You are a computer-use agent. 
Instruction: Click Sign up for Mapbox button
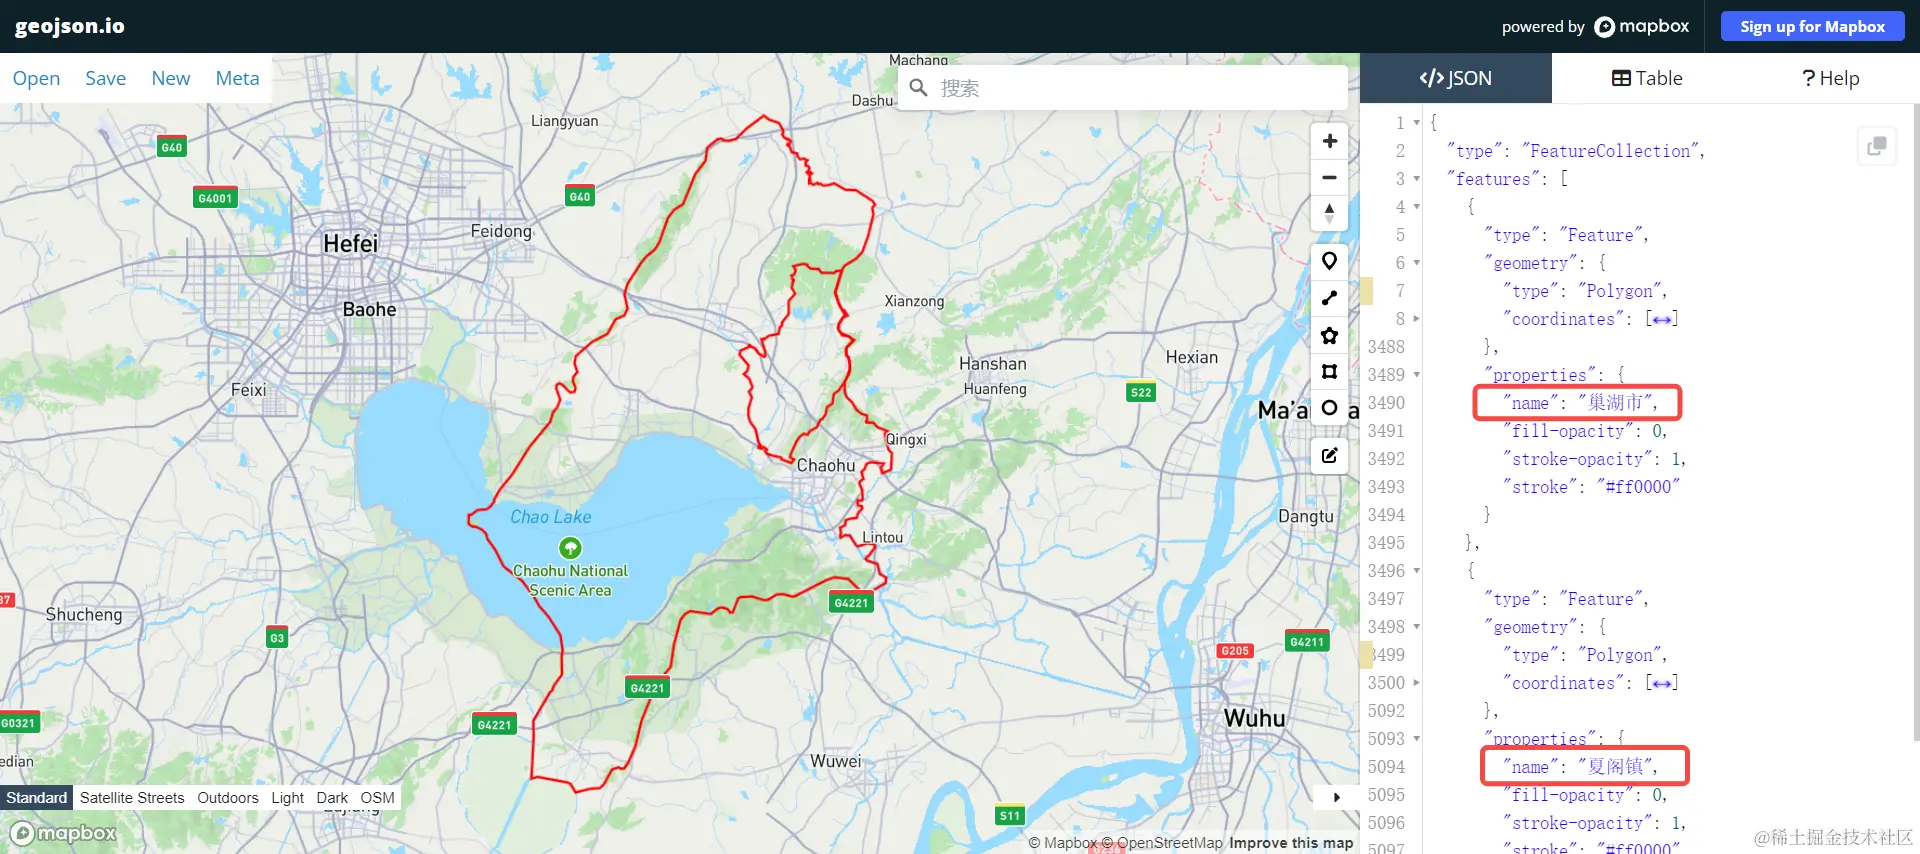[x=1812, y=26]
